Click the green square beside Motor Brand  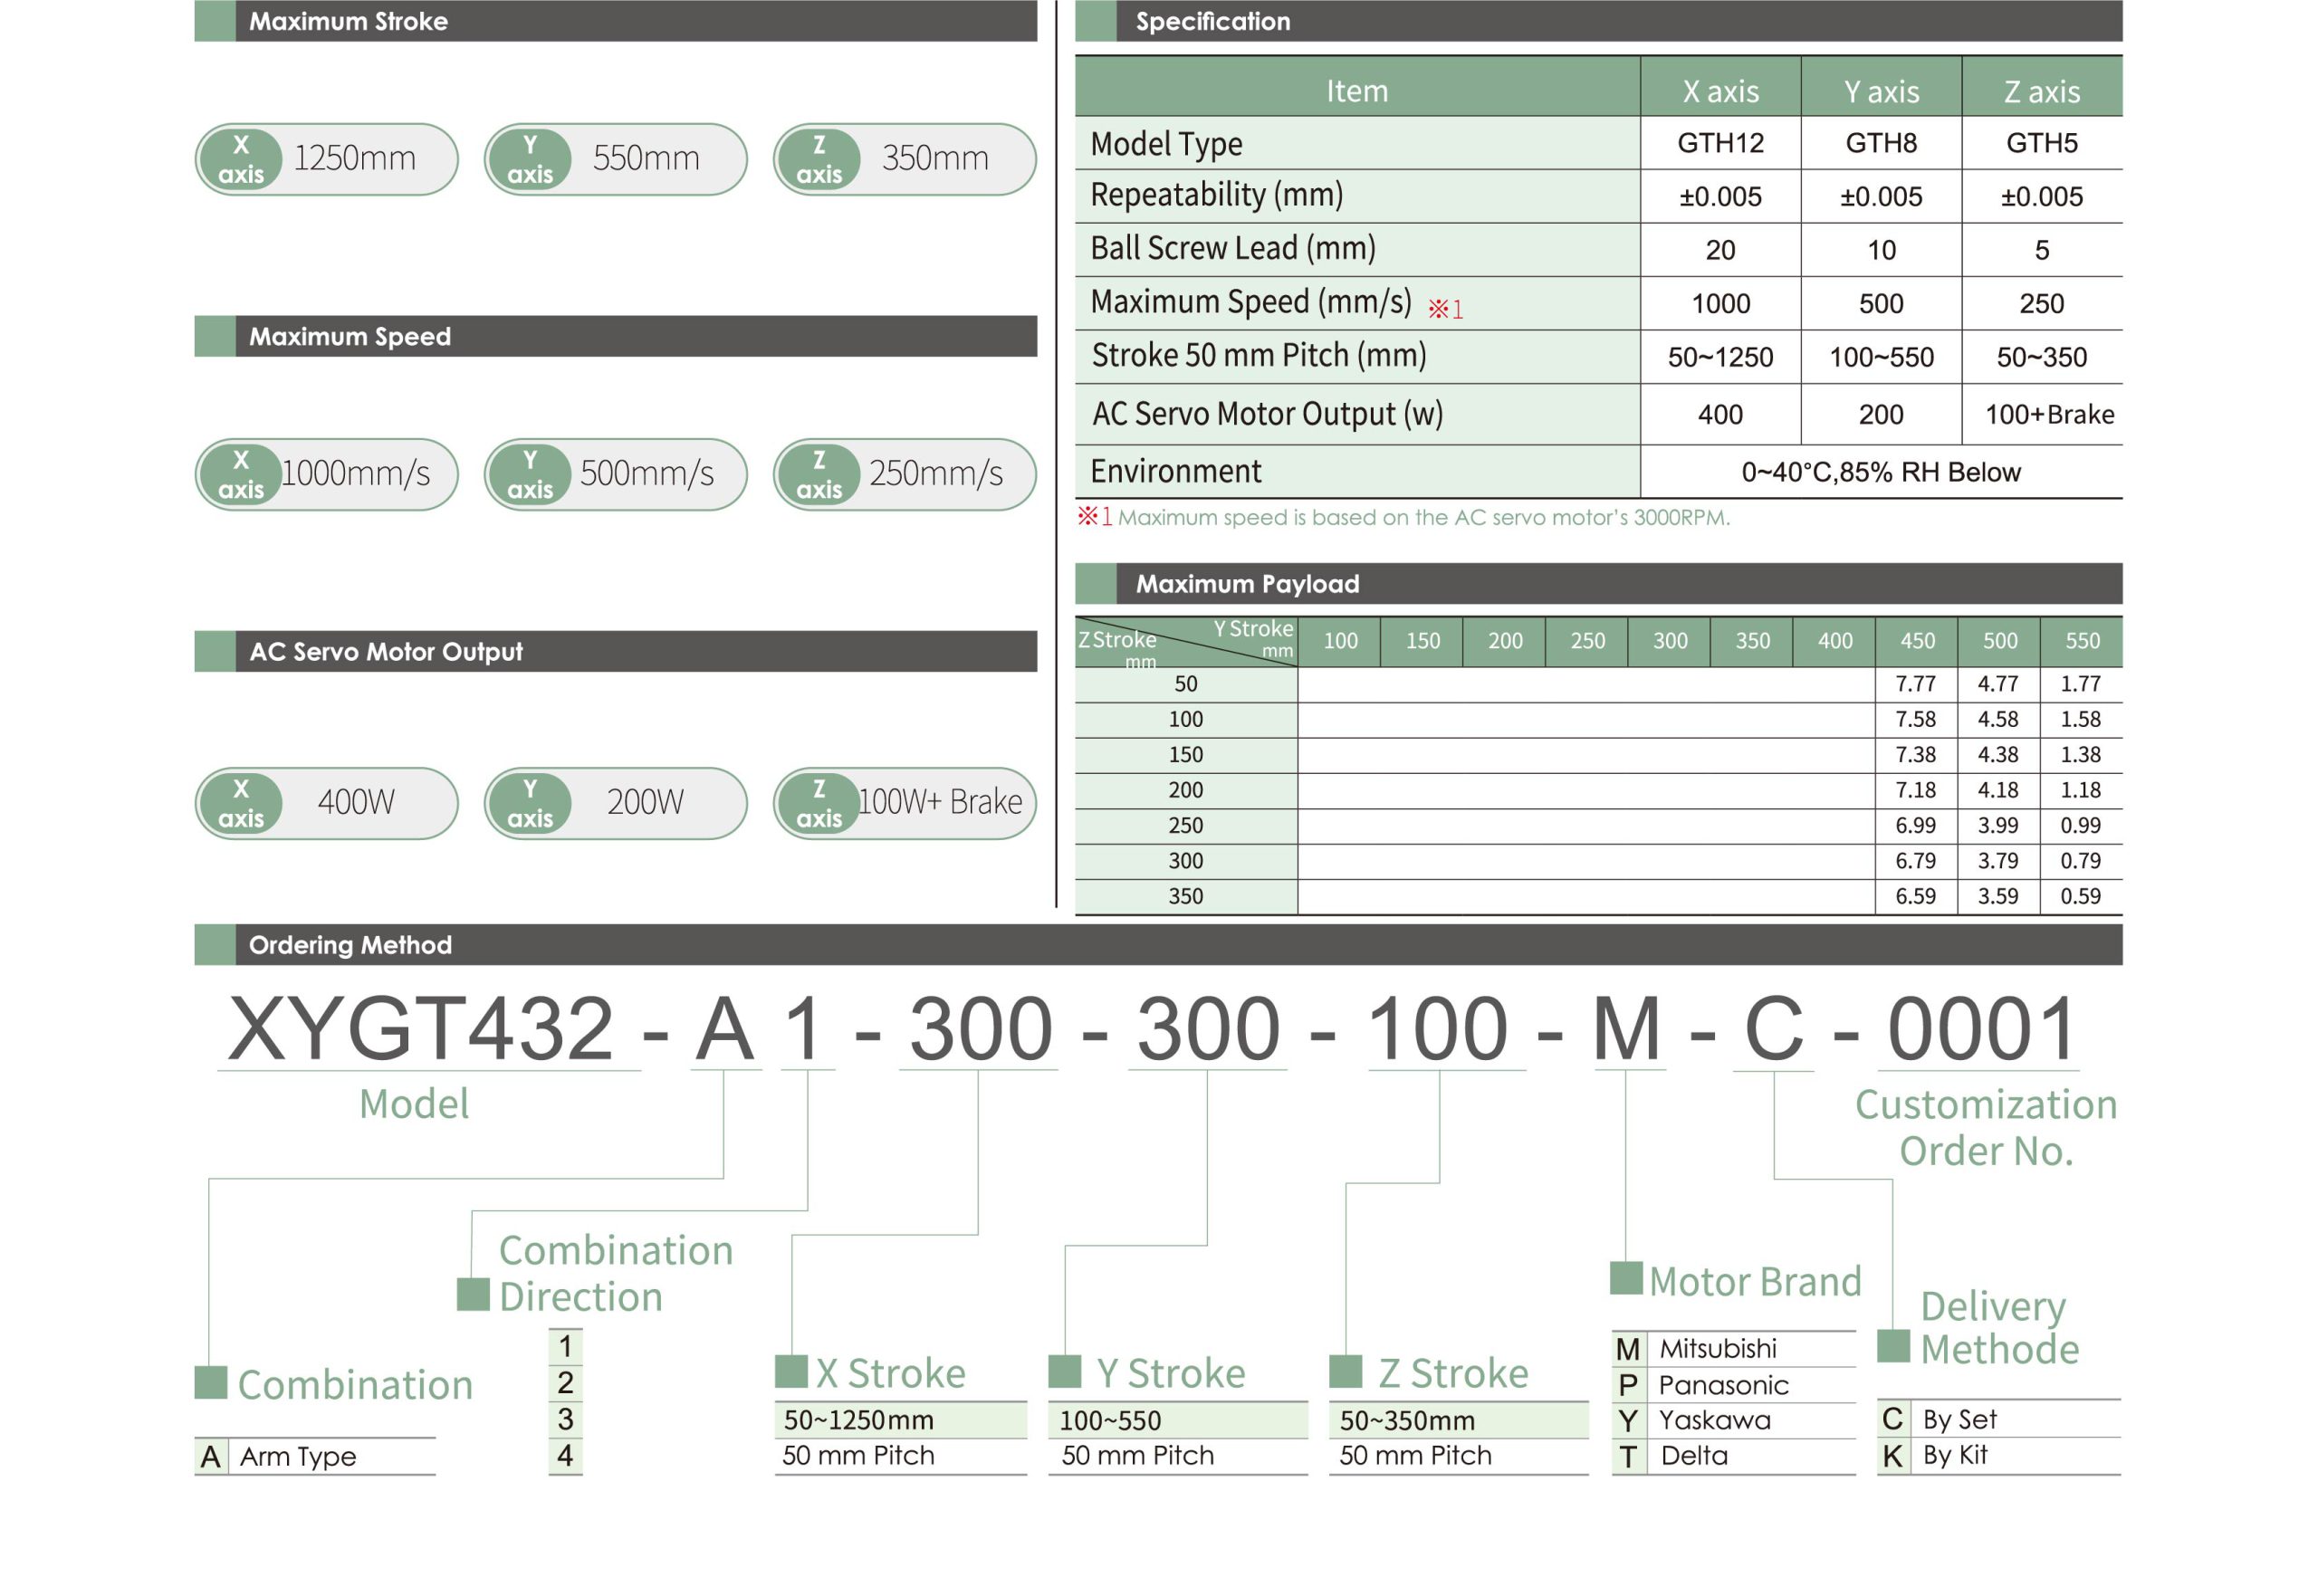coord(1625,1278)
